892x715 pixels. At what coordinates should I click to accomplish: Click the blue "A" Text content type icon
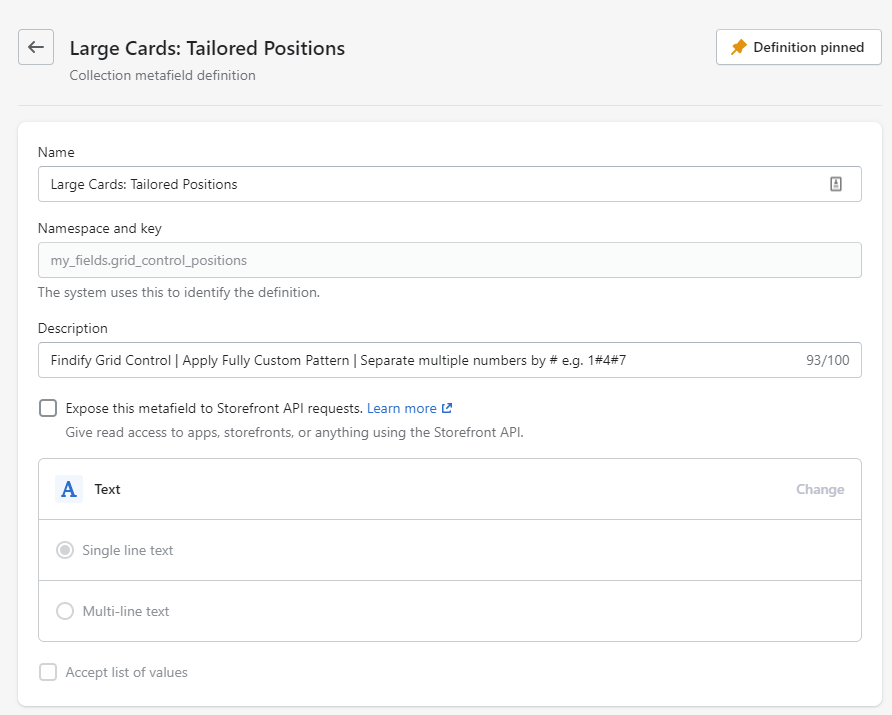click(67, 489)
